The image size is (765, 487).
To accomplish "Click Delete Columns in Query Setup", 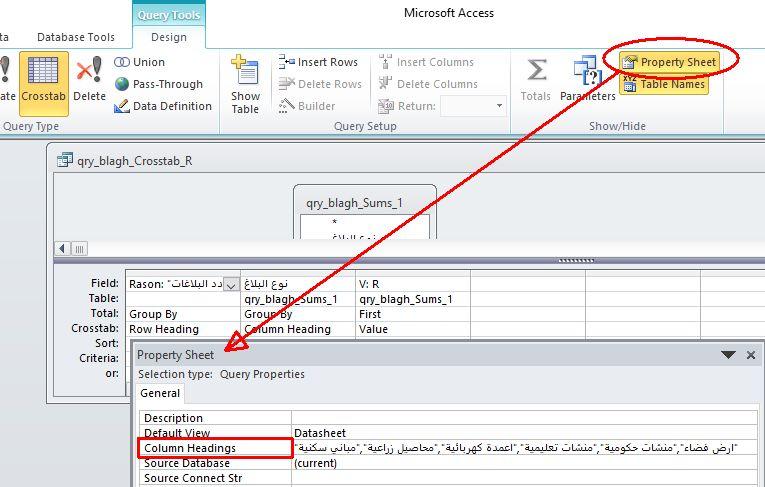I will pos(428,84).
